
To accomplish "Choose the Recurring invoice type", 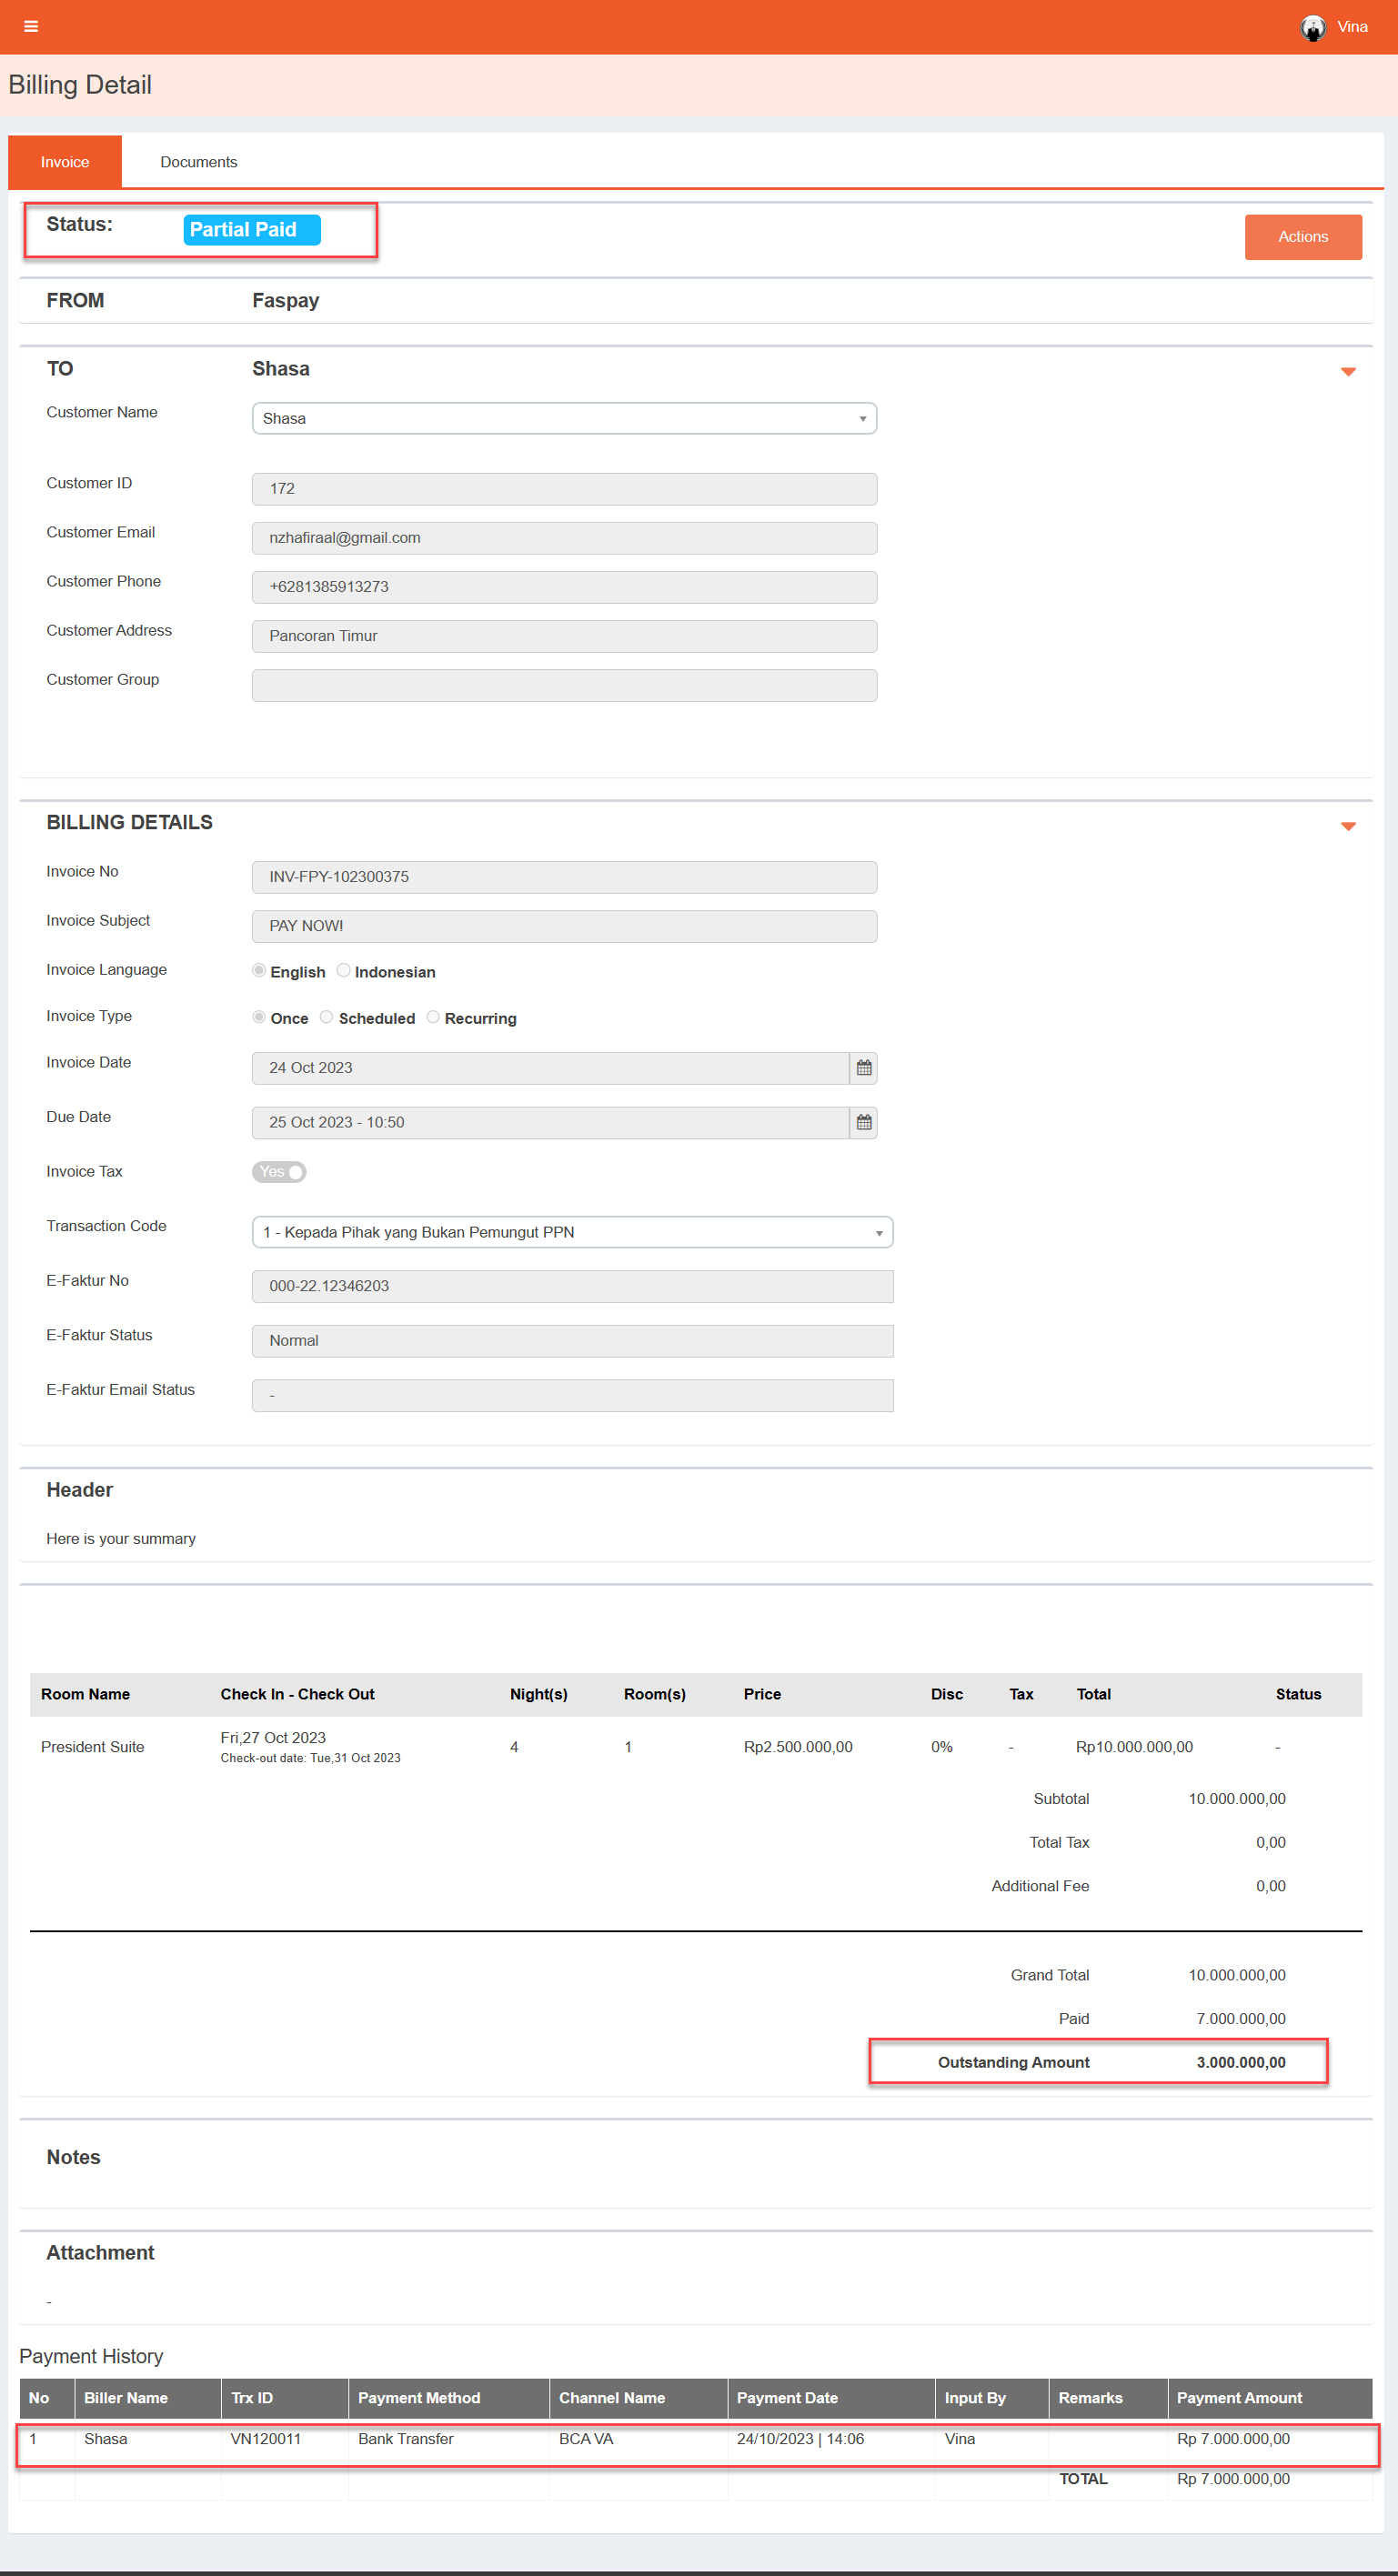I will [433, 1017].
